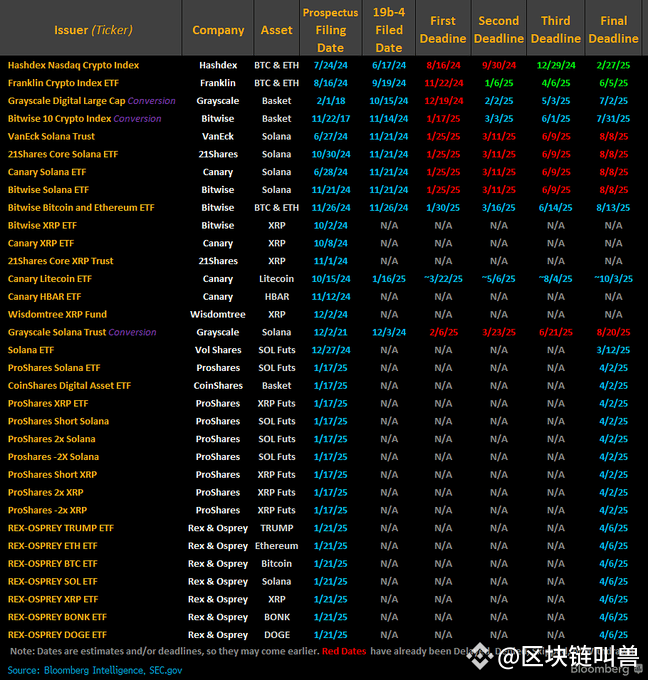Select ProShares Solana ETF issuer name
Image resolution: width=648 pixels, height=680 pixels.
point(54,368)
